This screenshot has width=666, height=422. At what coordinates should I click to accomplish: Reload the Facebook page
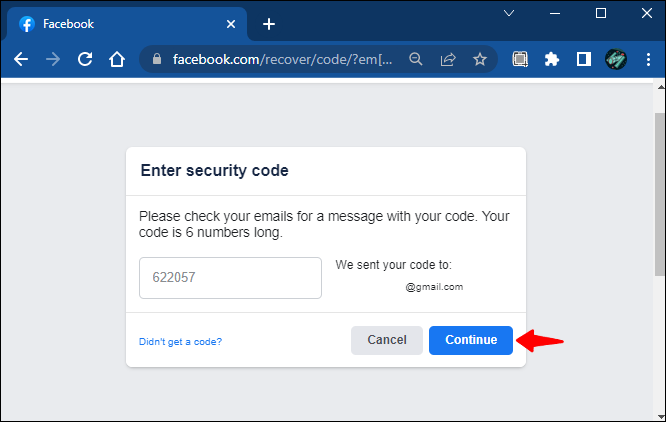(85, 59)
